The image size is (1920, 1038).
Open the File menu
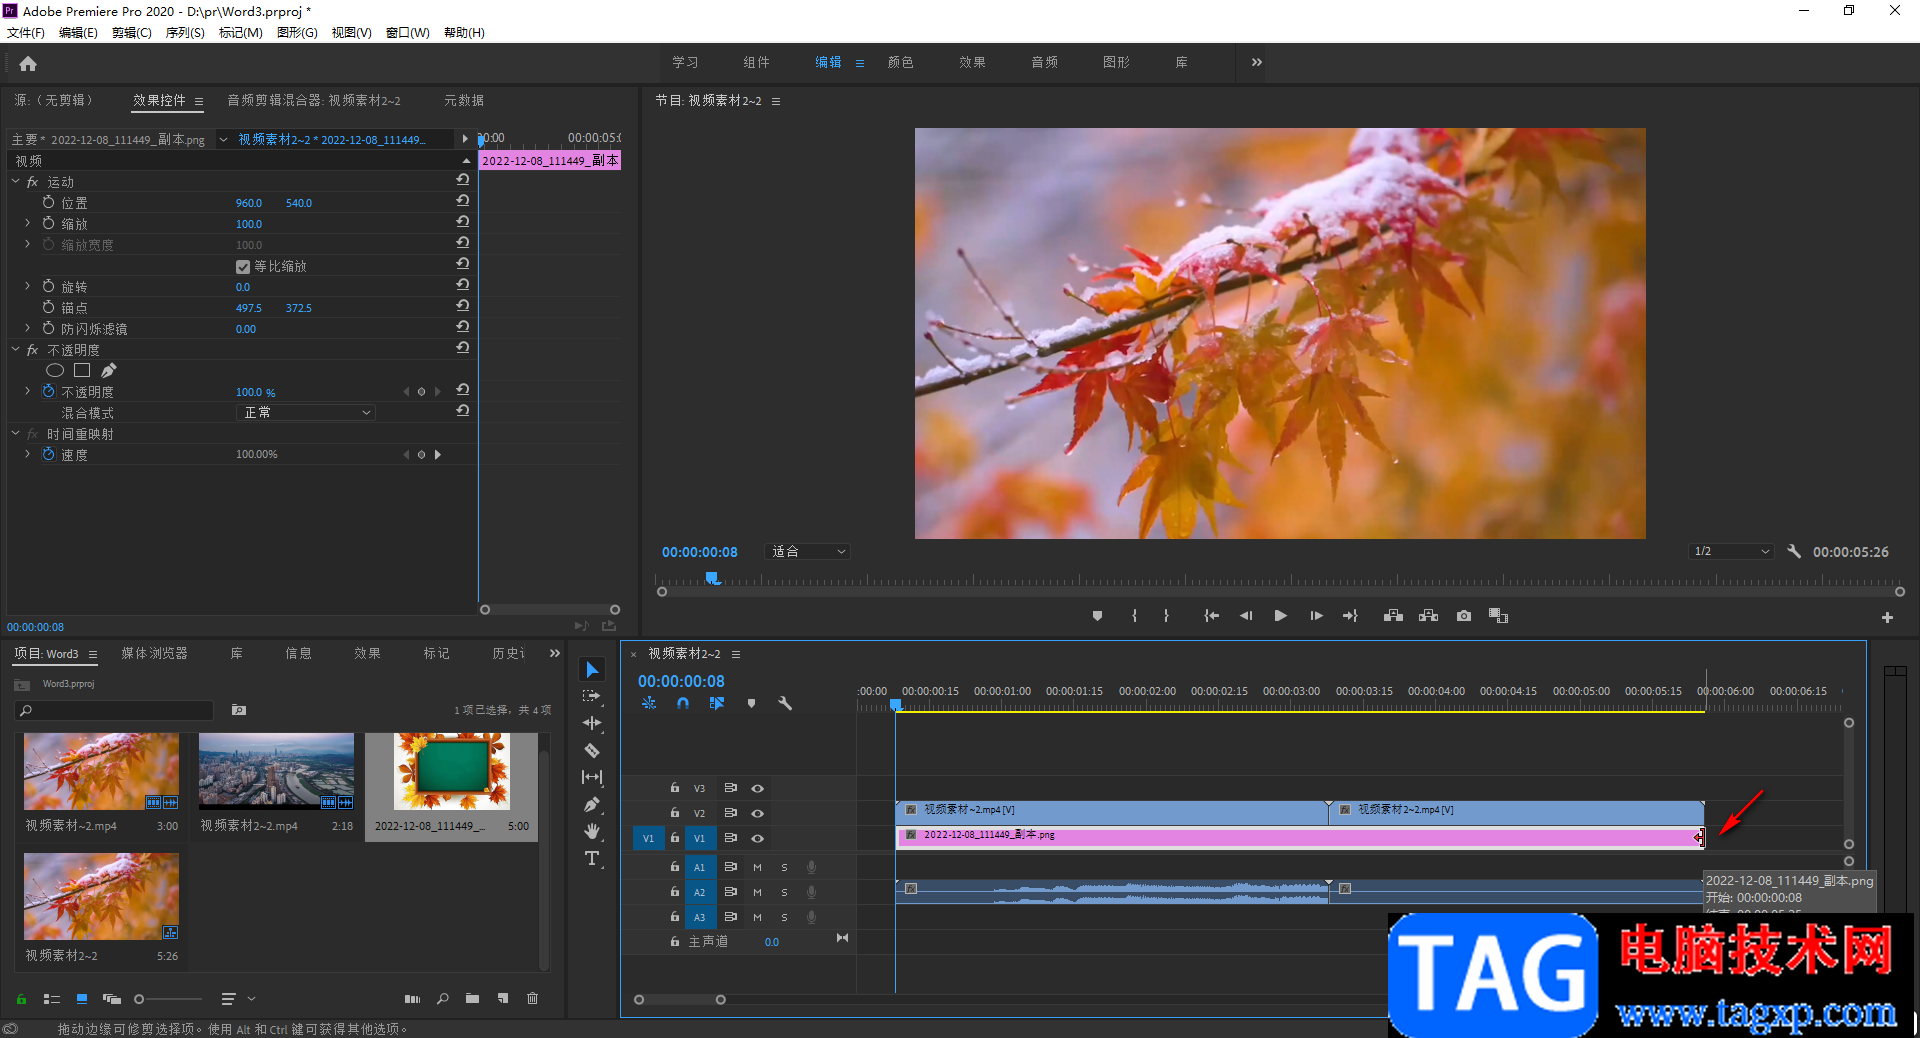click(26, 32)
